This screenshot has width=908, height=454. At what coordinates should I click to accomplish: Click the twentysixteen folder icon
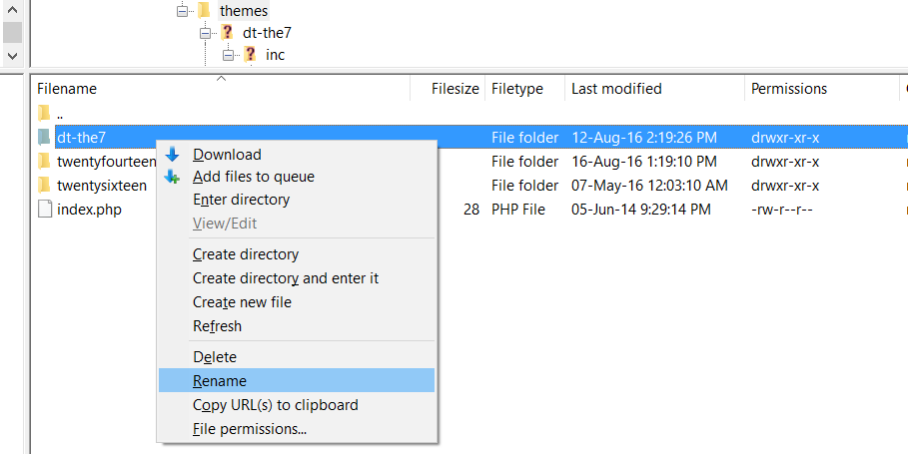coord(44,185)
